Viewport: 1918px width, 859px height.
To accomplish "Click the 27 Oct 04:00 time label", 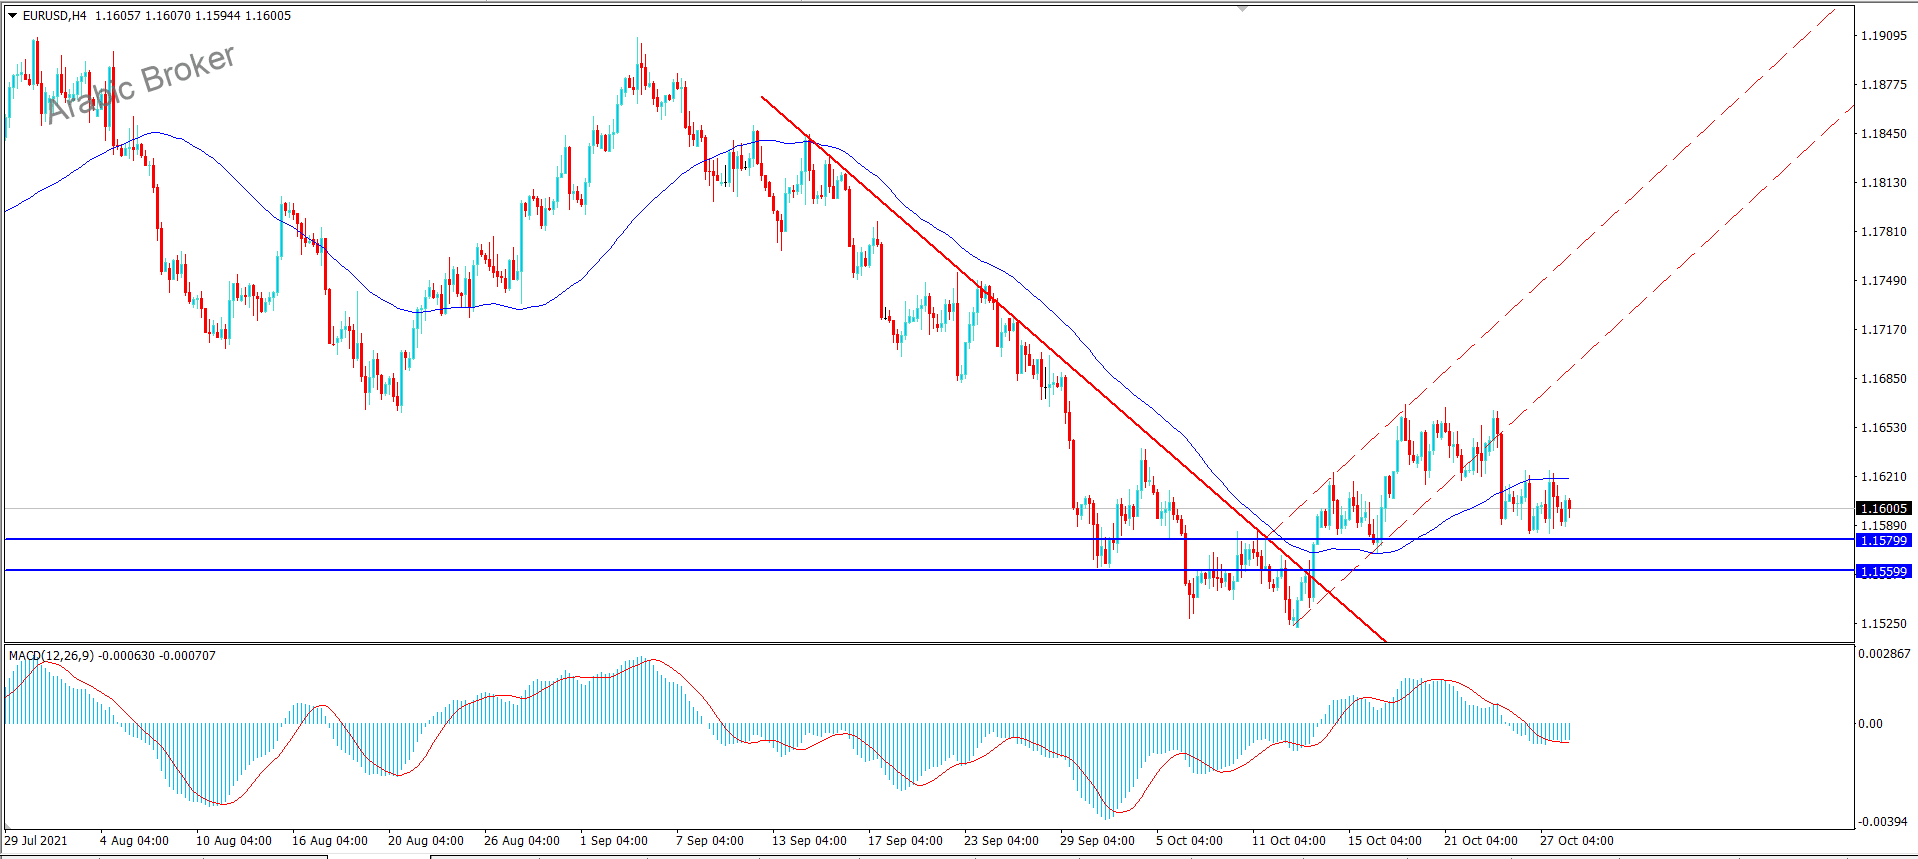I will (x=1576, y=841).
